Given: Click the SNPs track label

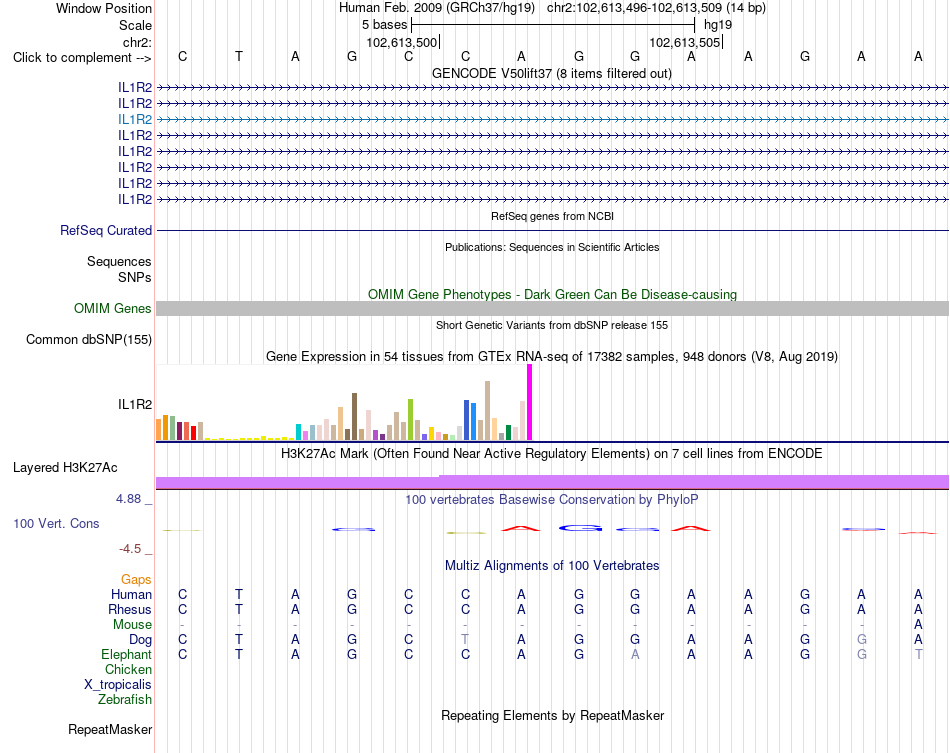Looking at the screenshot, I should coord(135,277).
